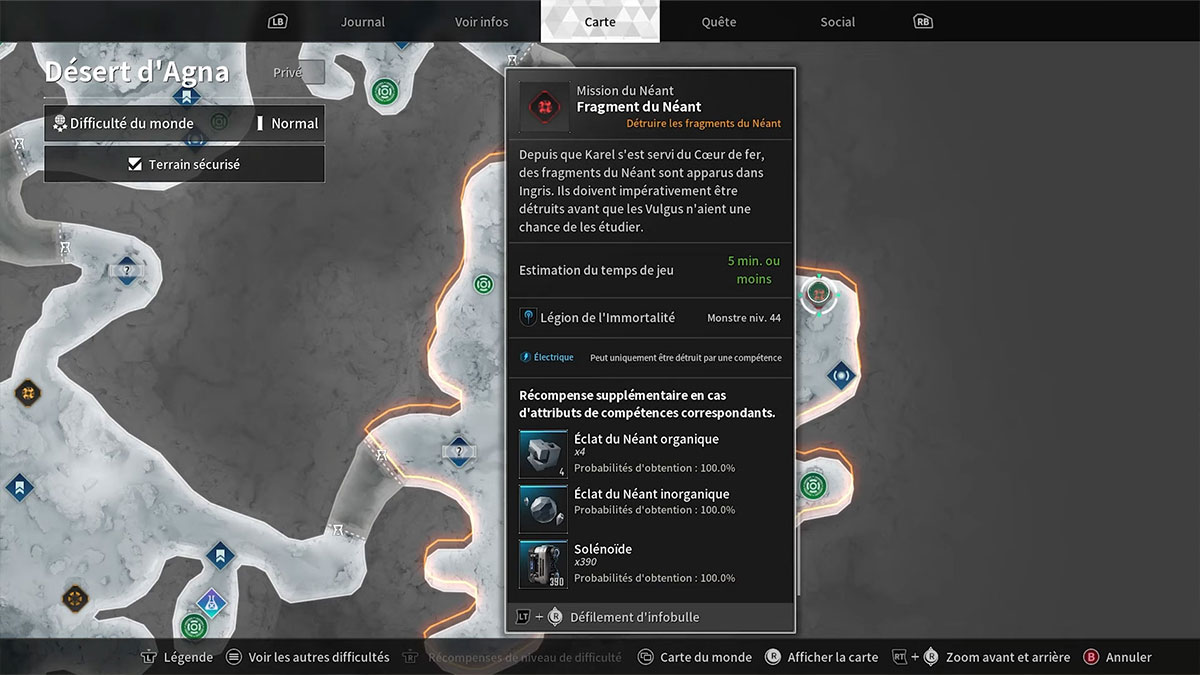The width and height of the screenshot is (1200, 675).
Task: Select the Voir infos tab
Action: click(481, 22)
